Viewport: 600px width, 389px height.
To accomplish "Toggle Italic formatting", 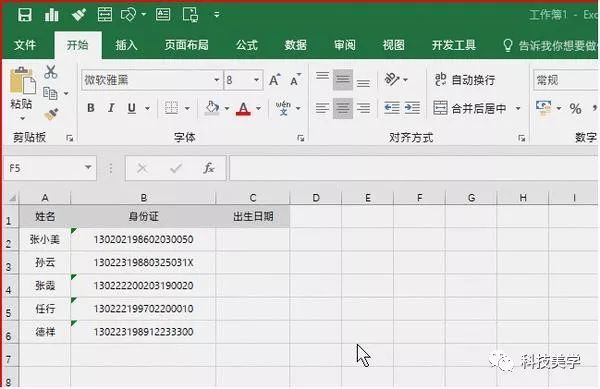I will pyautogui.click(x=111, y=108).
